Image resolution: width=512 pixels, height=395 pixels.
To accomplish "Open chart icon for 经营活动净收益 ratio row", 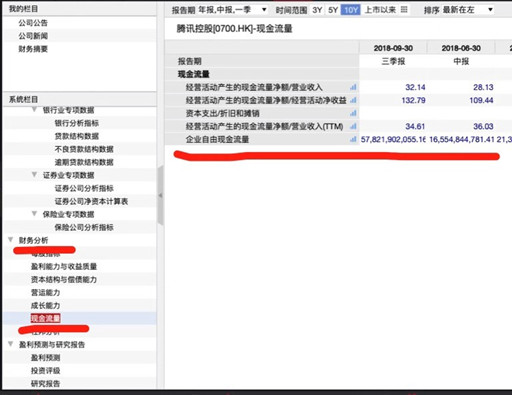I will coord(353,100).
